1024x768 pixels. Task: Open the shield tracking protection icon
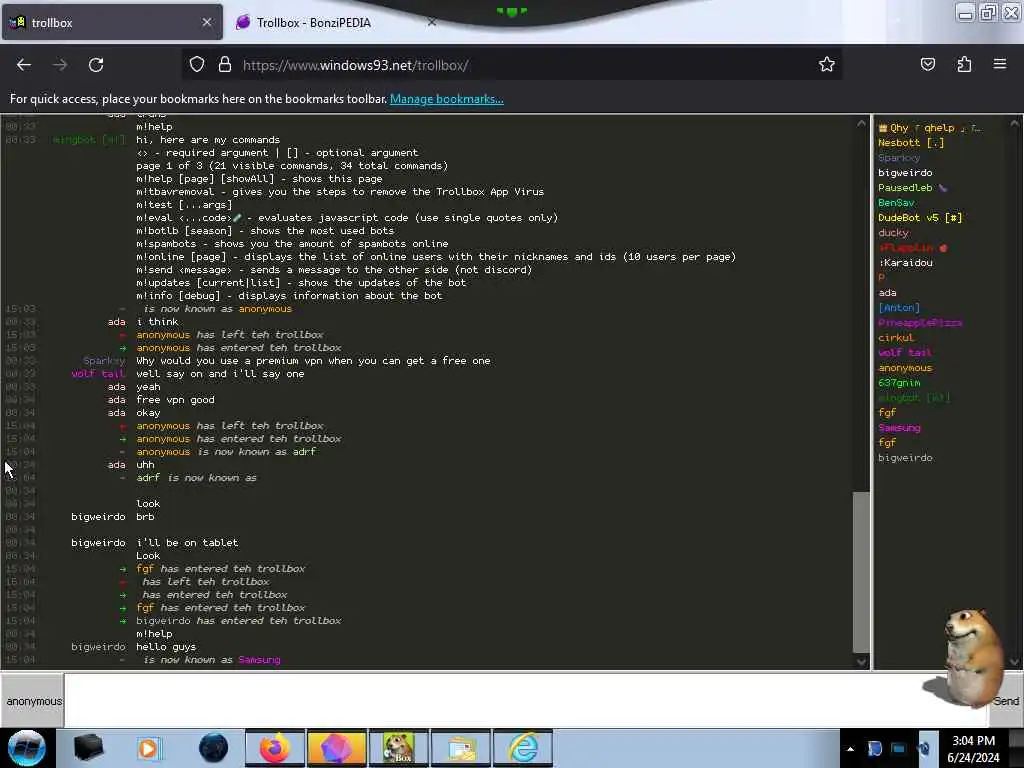point(197,65)
